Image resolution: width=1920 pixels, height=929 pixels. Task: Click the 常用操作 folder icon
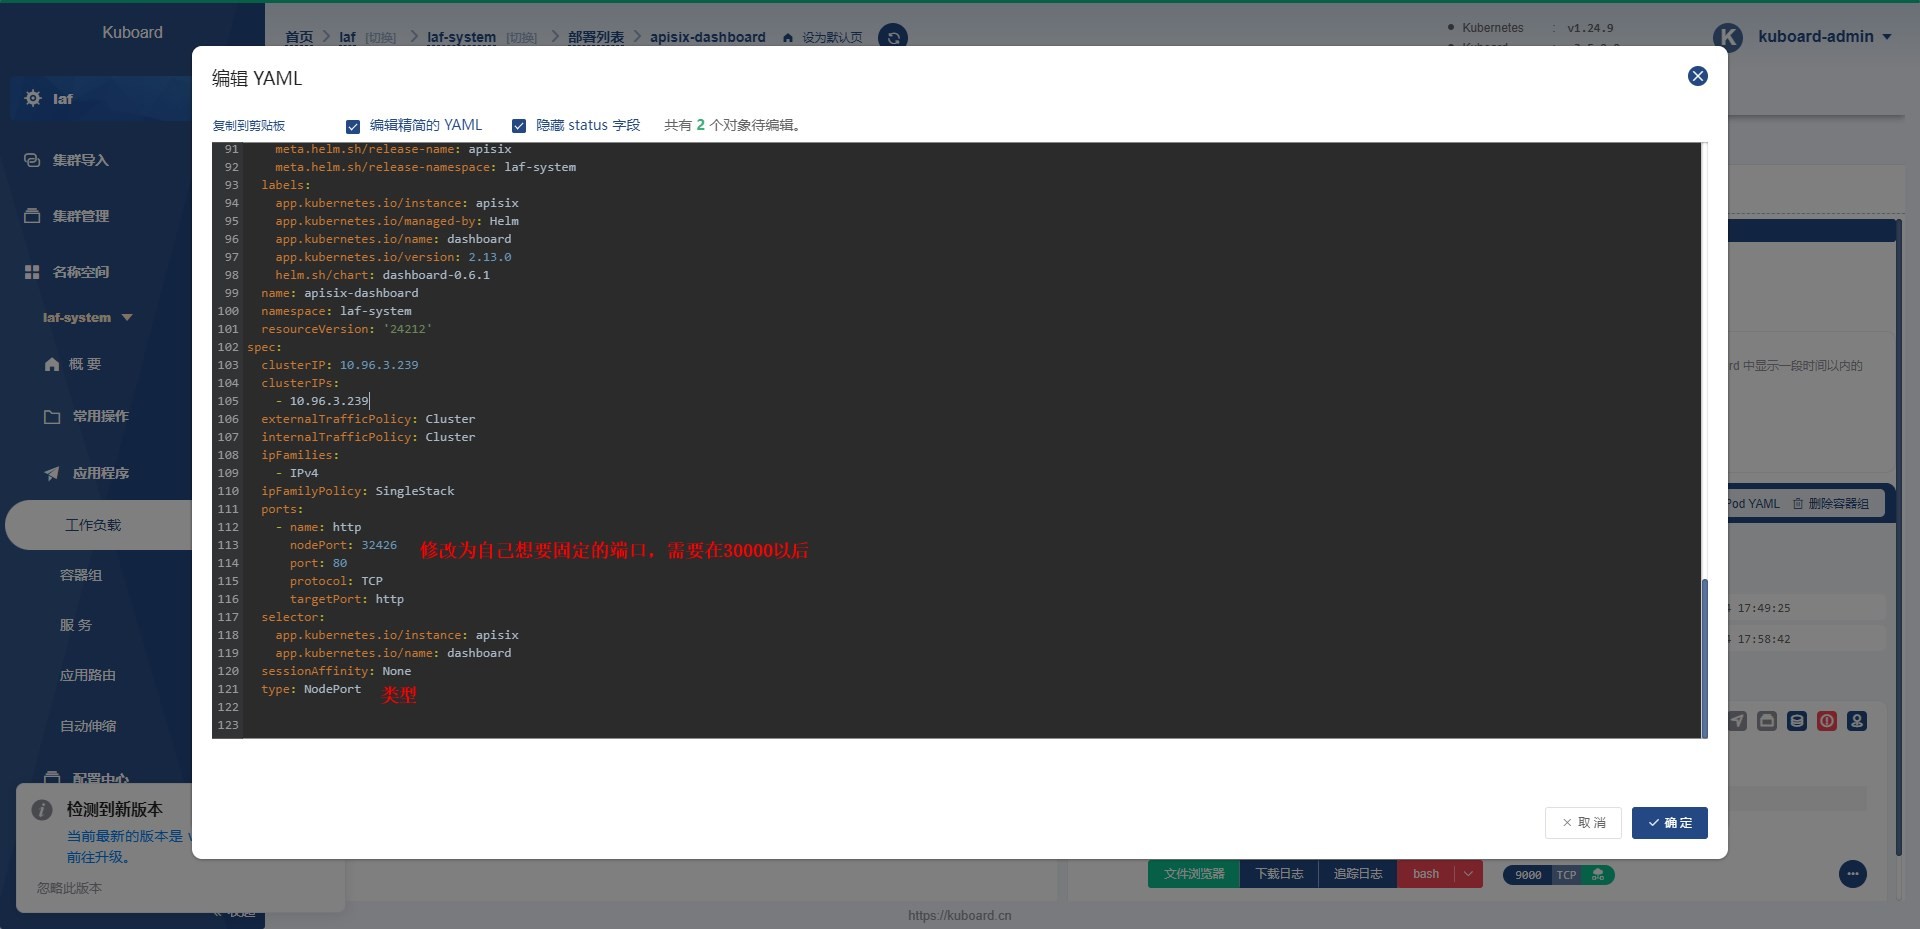pos(52,417)
